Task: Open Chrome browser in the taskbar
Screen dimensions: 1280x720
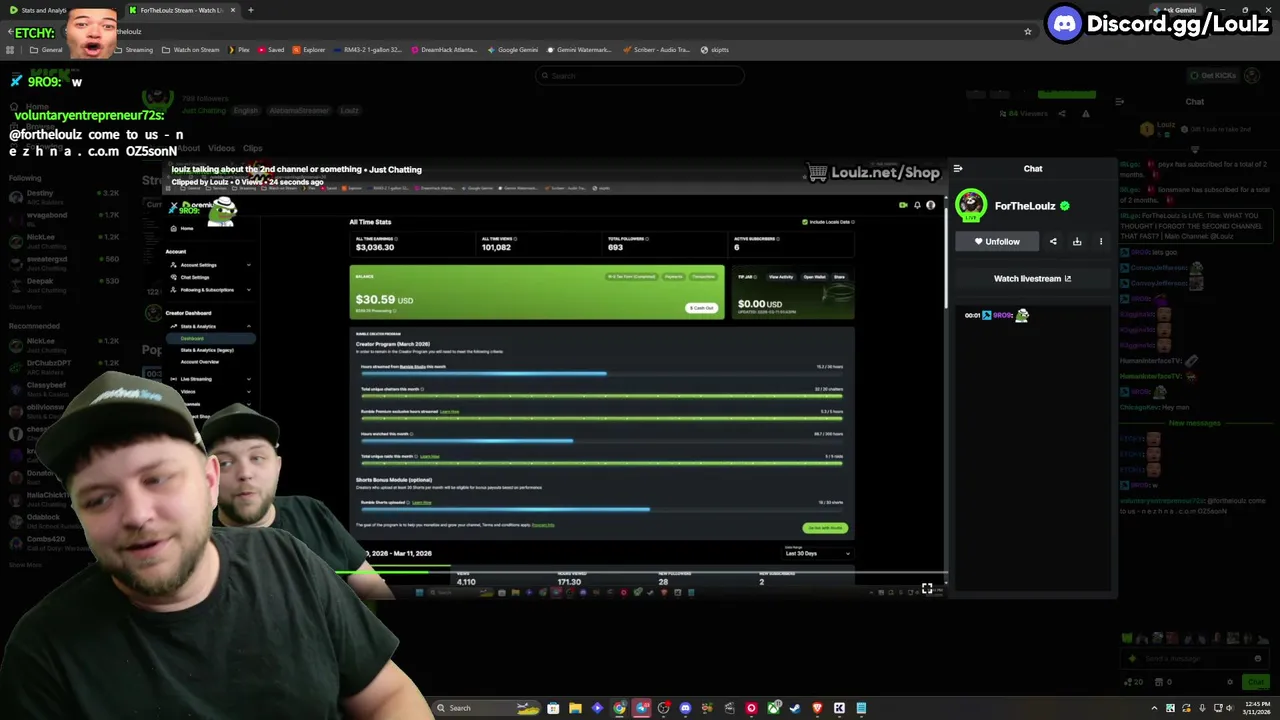Action: point(619,708)
